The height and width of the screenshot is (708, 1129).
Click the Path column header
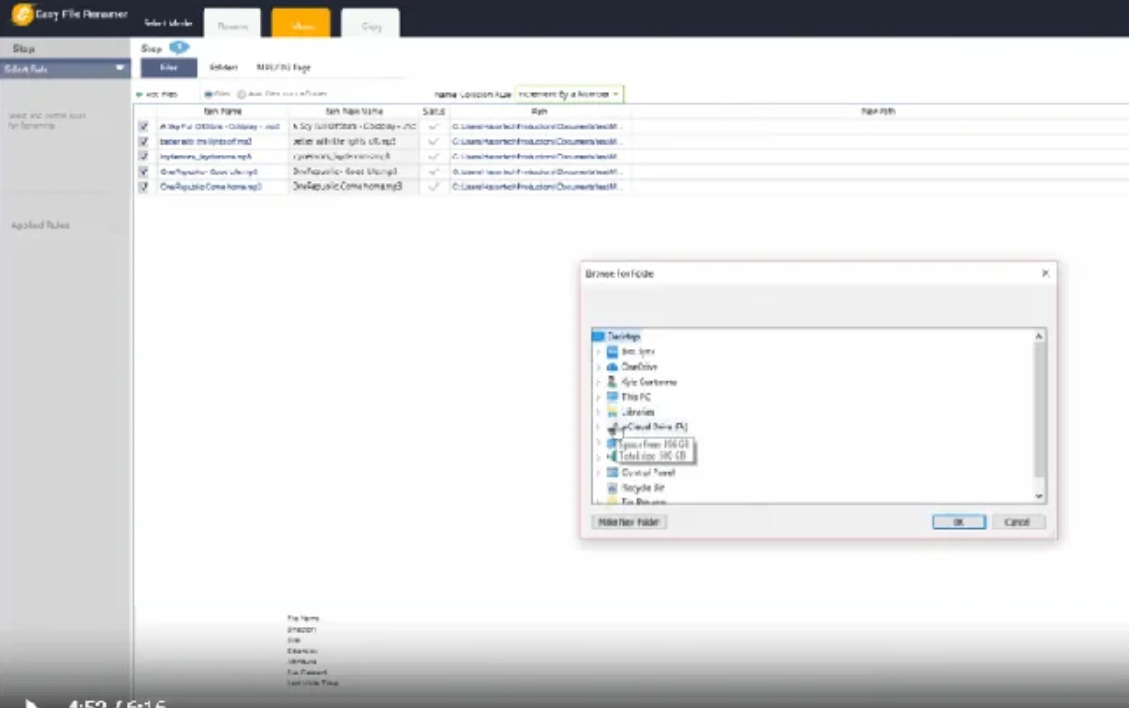click(x=540, y=111)
